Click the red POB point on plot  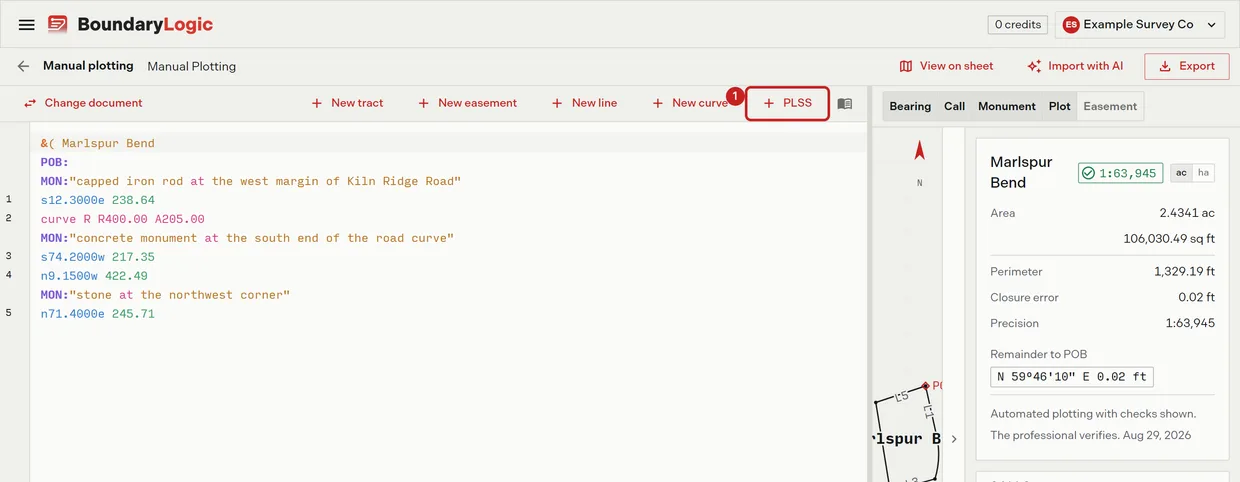(x=927, y=385)
